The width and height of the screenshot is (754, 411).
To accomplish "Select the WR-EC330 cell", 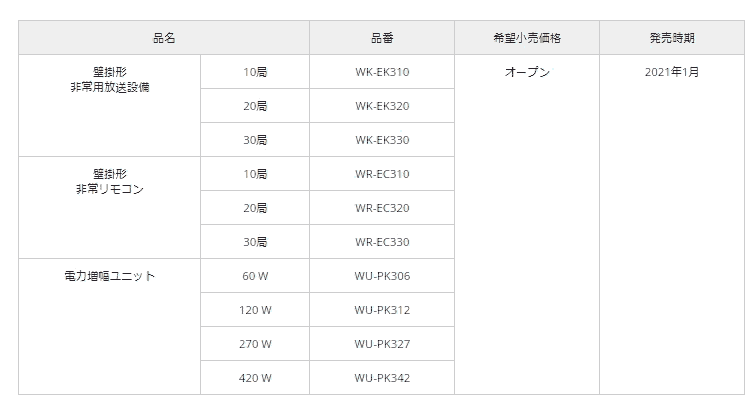I will 382,242.
